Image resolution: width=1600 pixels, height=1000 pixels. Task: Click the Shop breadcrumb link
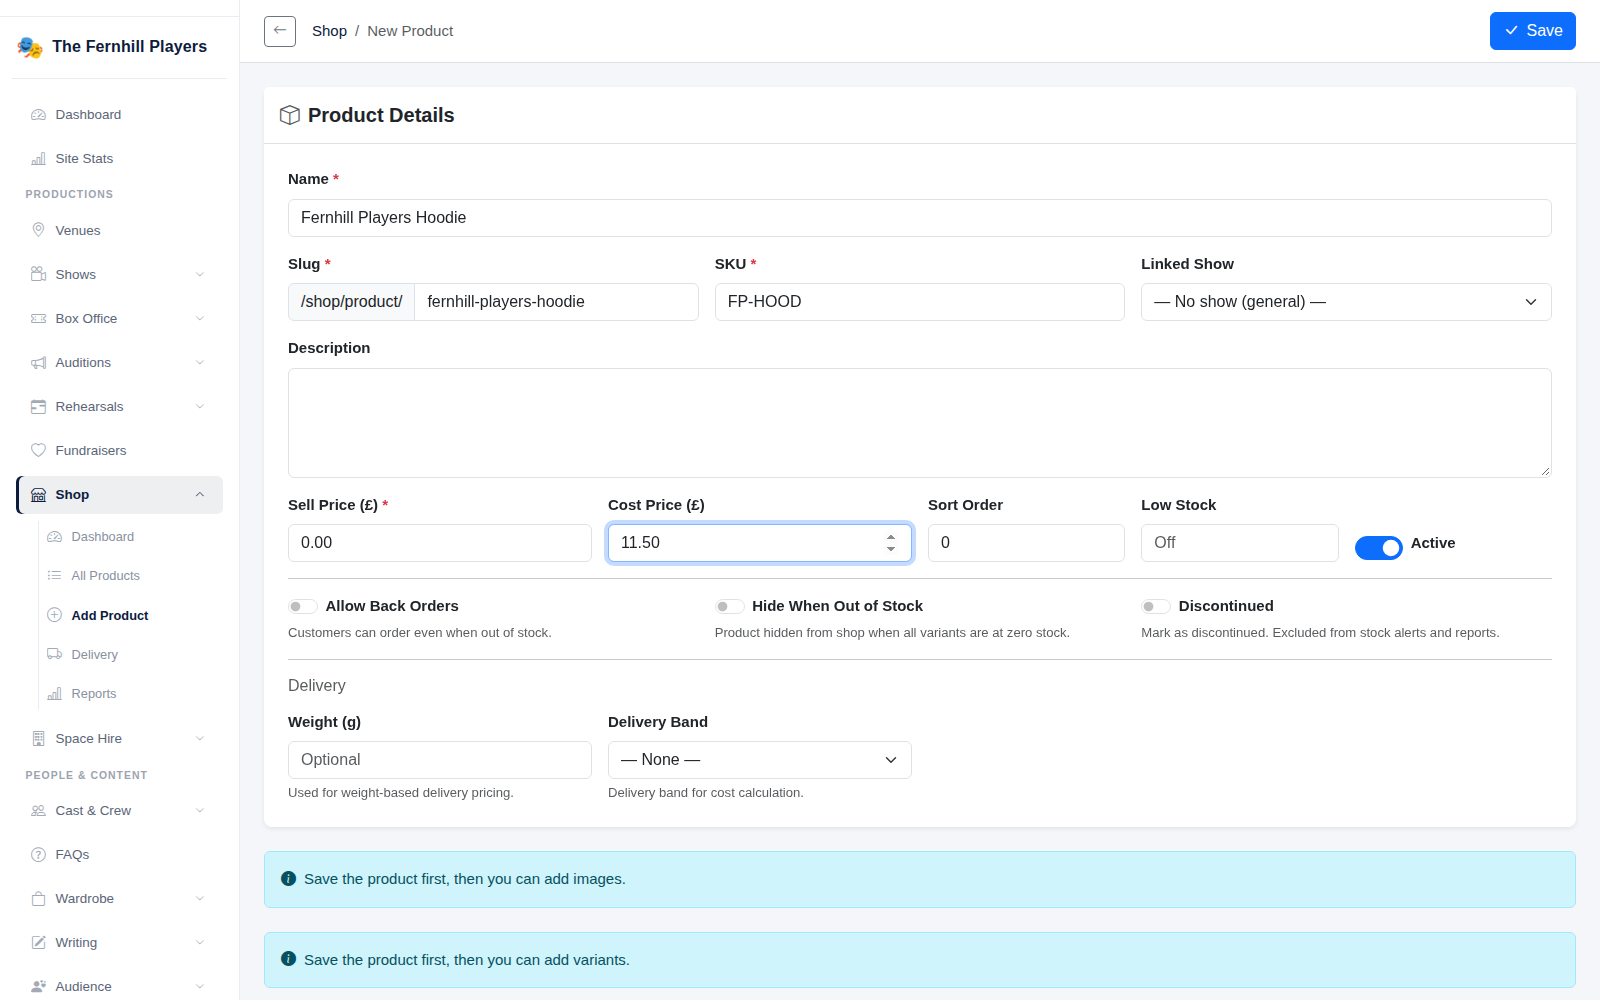(x=329, y=31)
